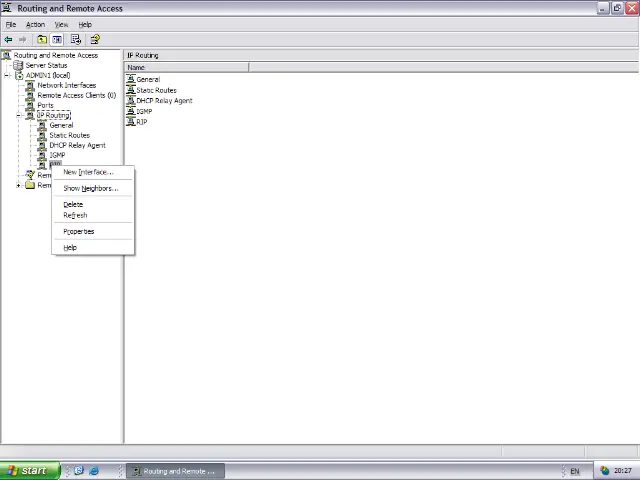
Task: Click the DHCP Relay Agent icon in right pane
Action: [x=131, y=100]
